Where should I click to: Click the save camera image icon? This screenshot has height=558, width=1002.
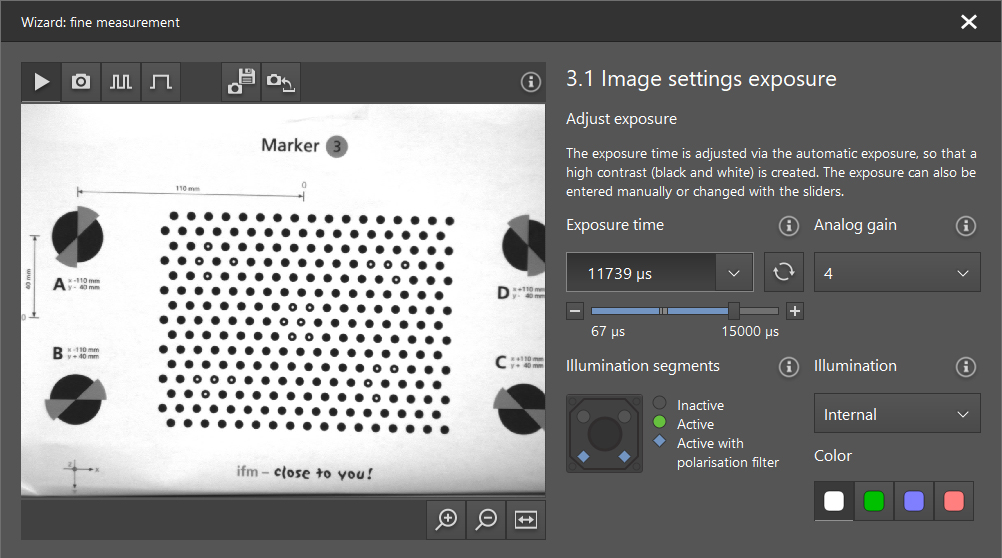click(241, 82)
